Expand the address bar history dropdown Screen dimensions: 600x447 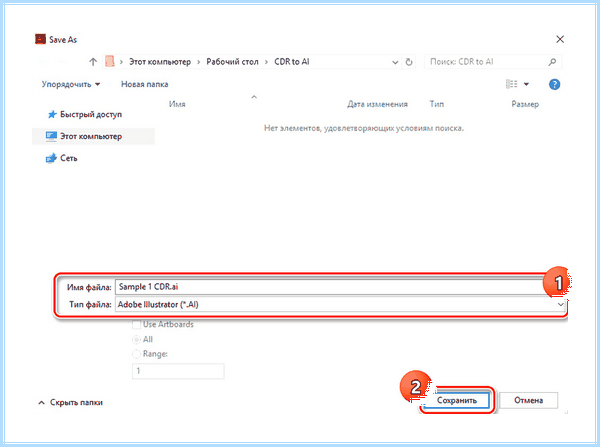(395, 62)
